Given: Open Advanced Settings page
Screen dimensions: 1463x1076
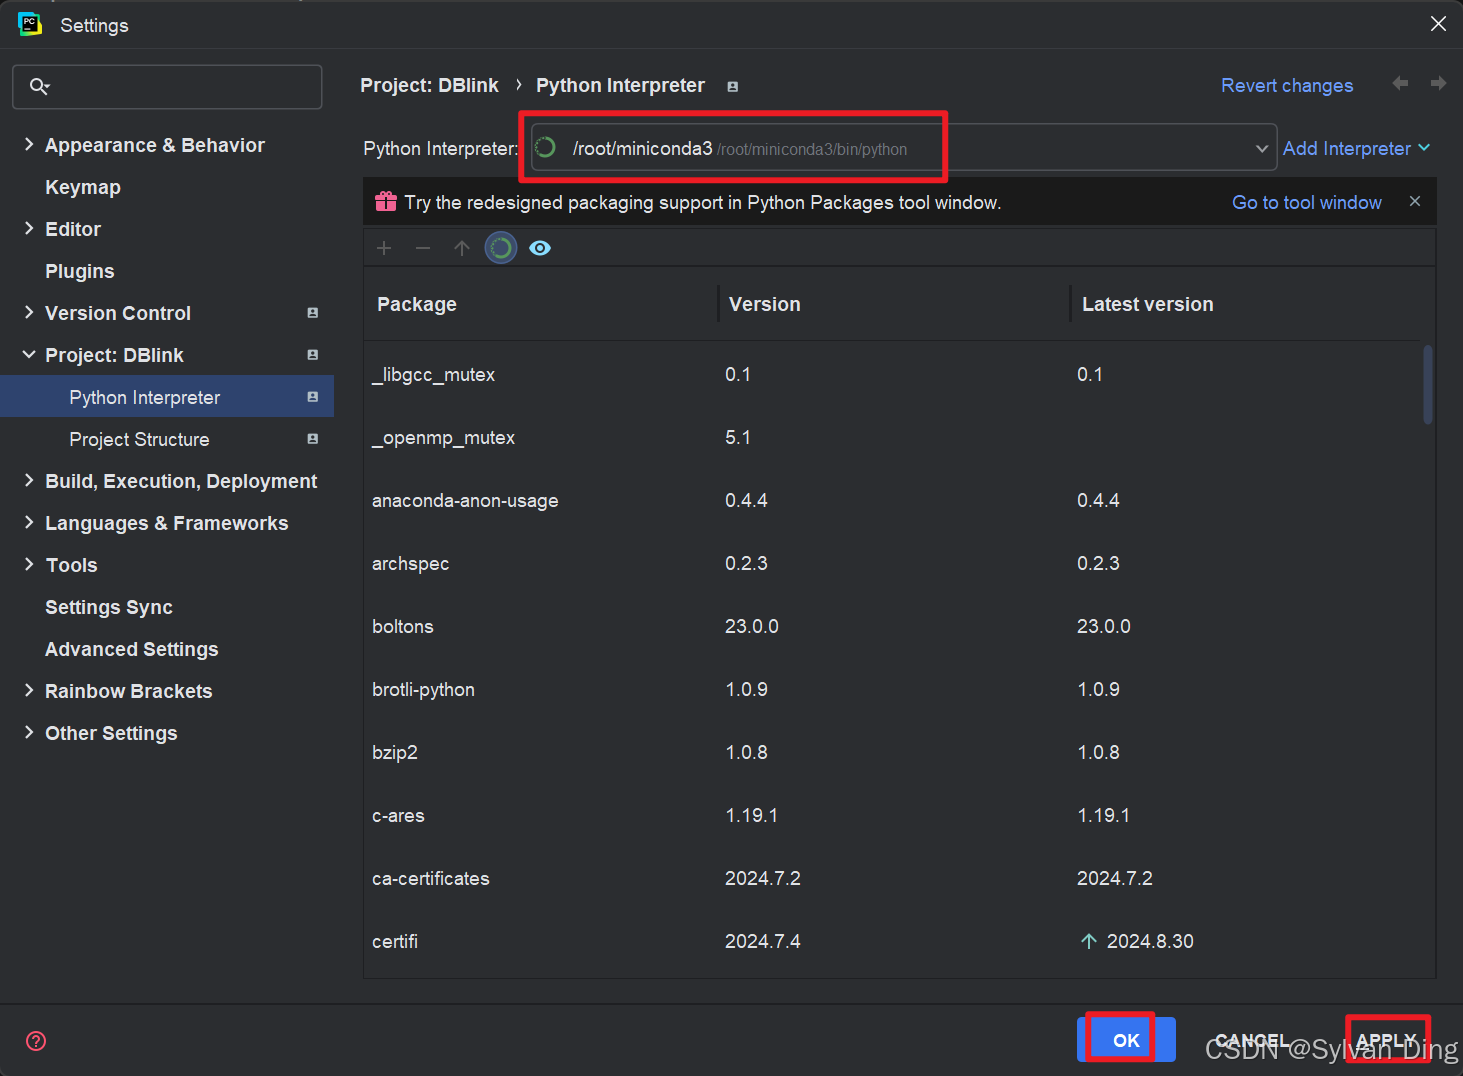Looking at the screenshot, I should tap(132, 649).
